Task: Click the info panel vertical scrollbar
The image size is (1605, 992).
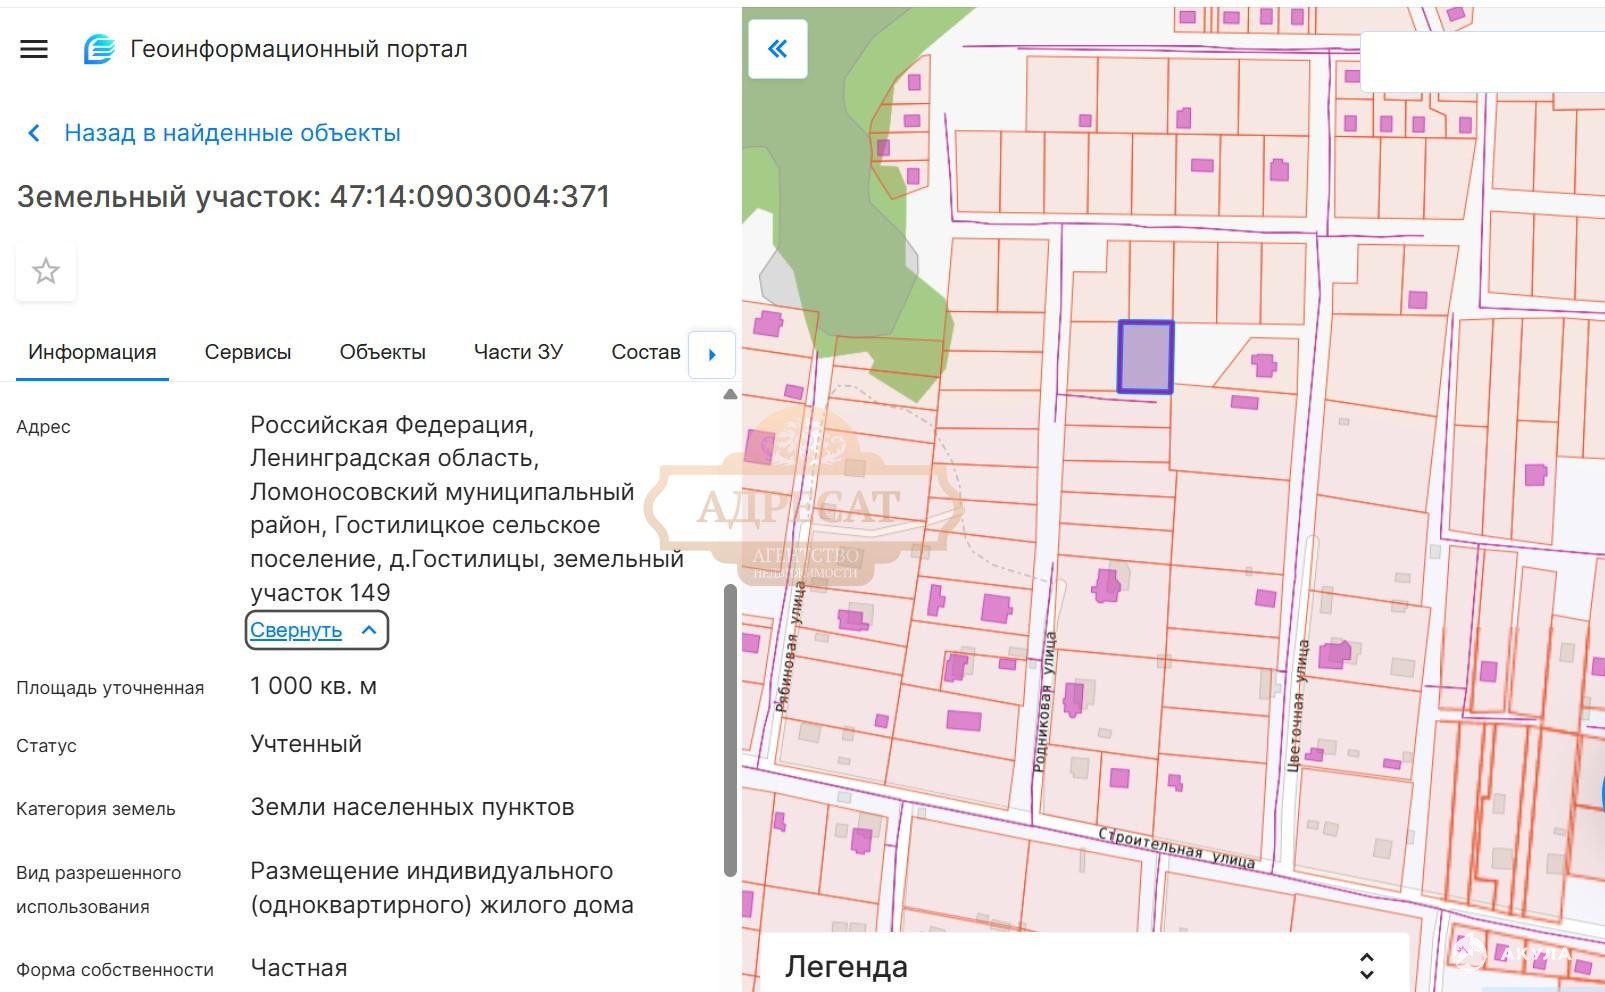Action: pos(730,730)
